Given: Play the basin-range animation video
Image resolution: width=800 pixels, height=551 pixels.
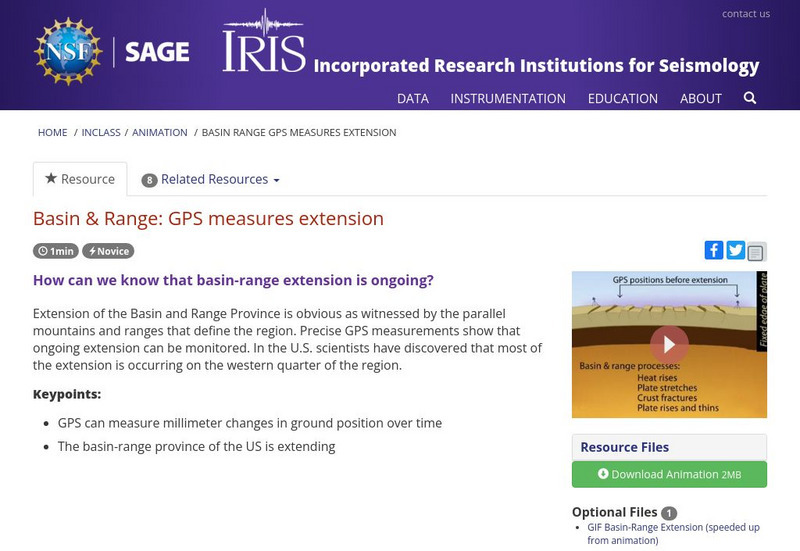Looking at the screenshot, I should tap(669, 344).
